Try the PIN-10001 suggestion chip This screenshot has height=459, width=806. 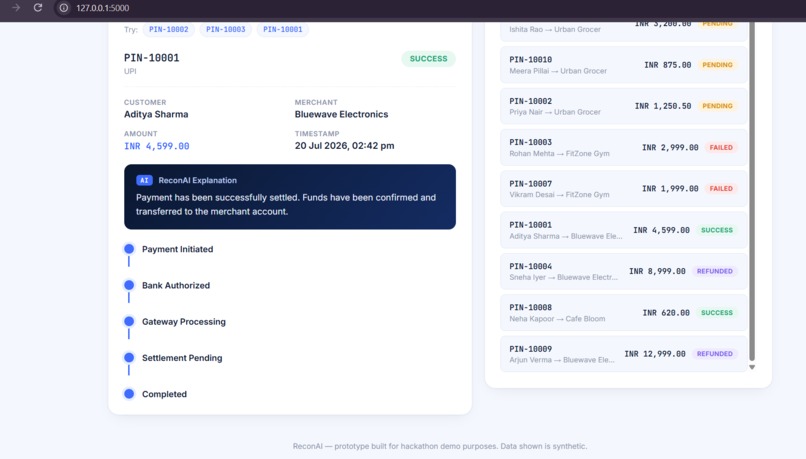tap(283, 29)
